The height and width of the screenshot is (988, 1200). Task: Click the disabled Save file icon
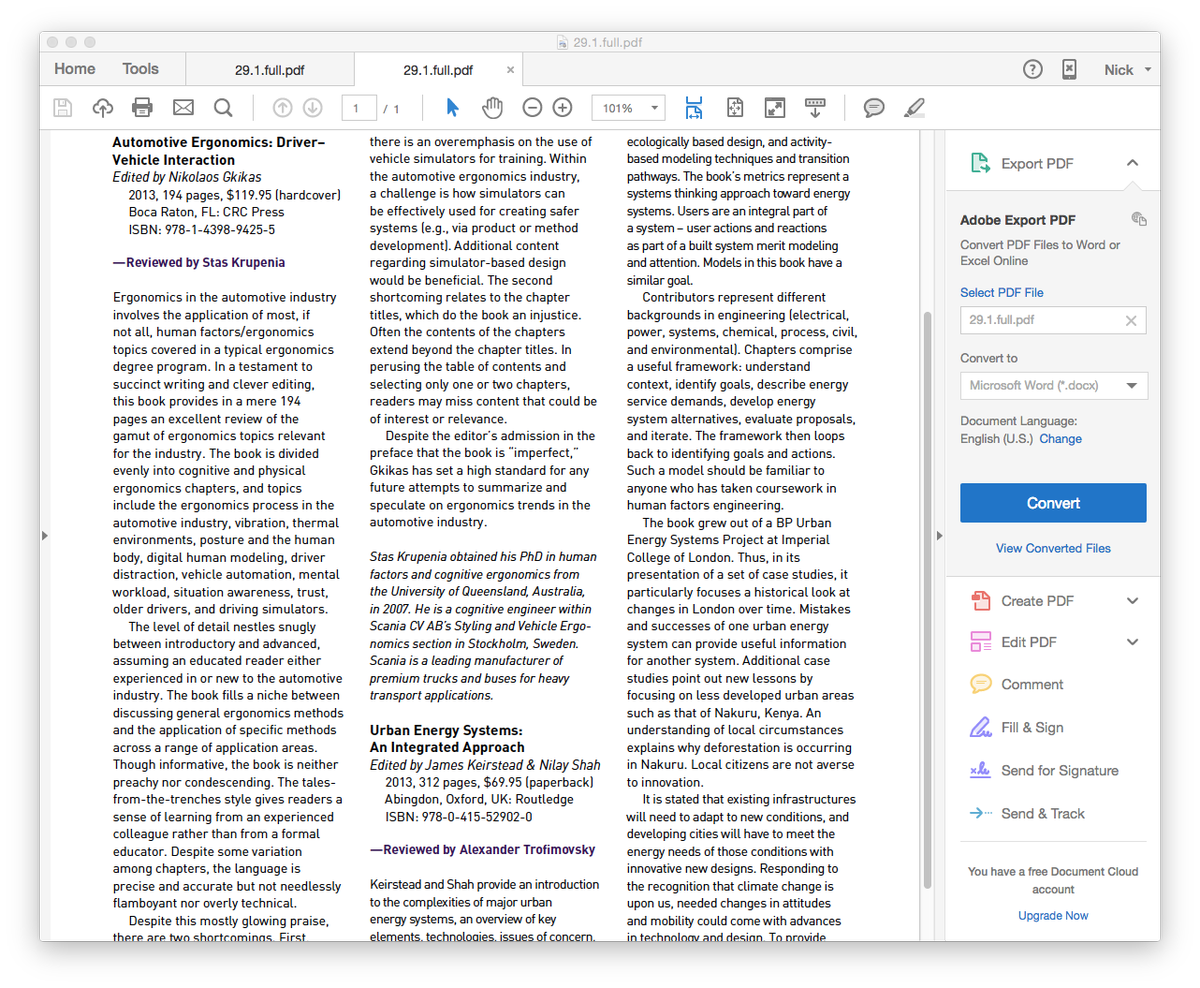62,107
